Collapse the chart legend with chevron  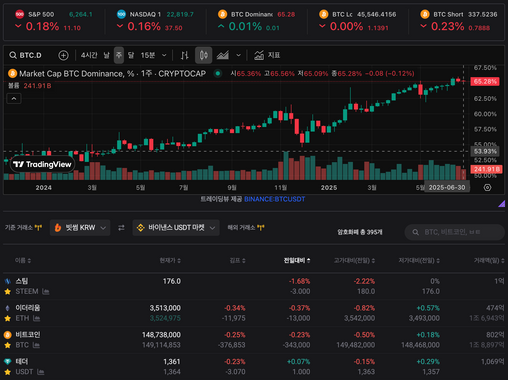tap(14, 99)
